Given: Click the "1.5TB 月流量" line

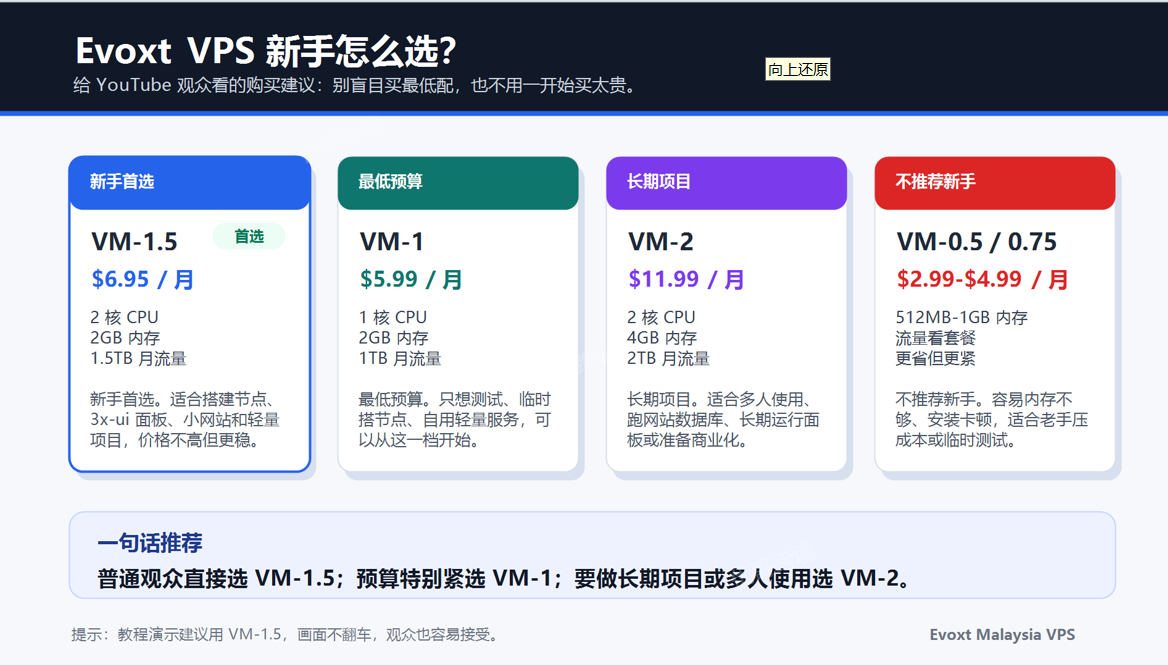Looking at the screenshot, I should click(x=139, y=358).
